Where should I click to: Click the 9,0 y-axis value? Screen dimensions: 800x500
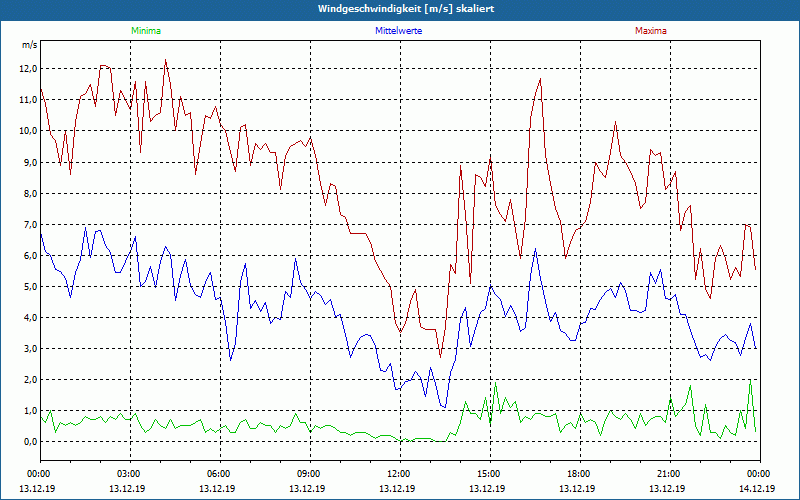click(31, 162)
